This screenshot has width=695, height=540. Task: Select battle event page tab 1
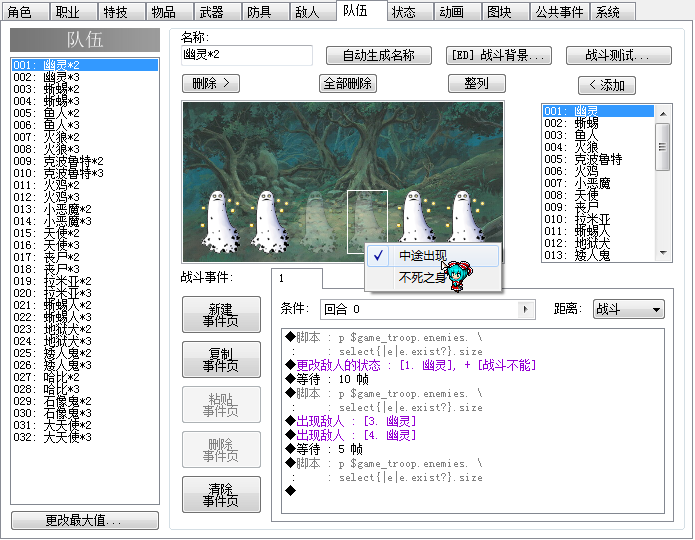point(297,278)
